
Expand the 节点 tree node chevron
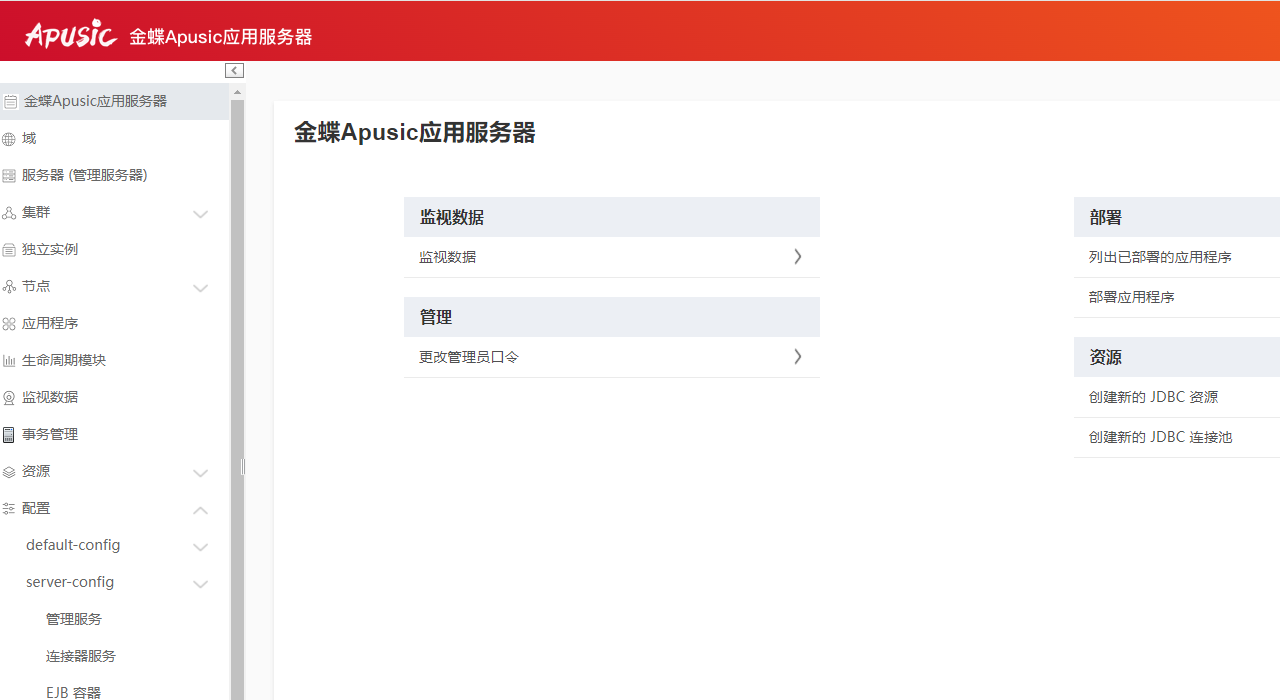(x=200, y=288)
